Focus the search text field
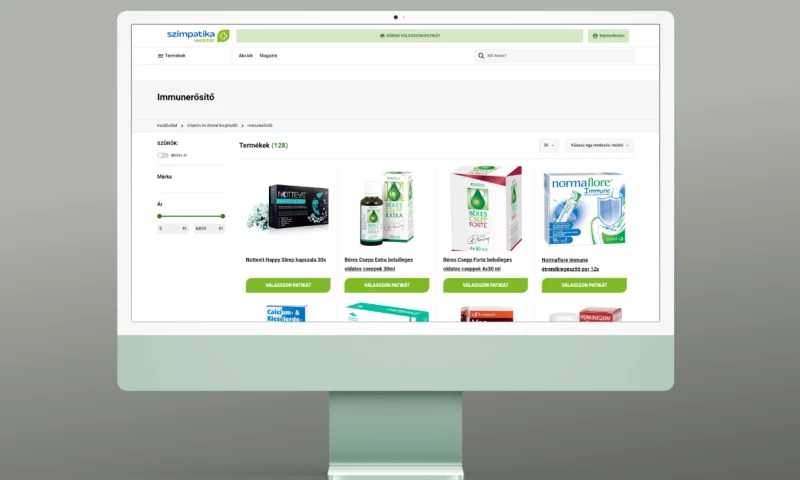 [554, 56]
